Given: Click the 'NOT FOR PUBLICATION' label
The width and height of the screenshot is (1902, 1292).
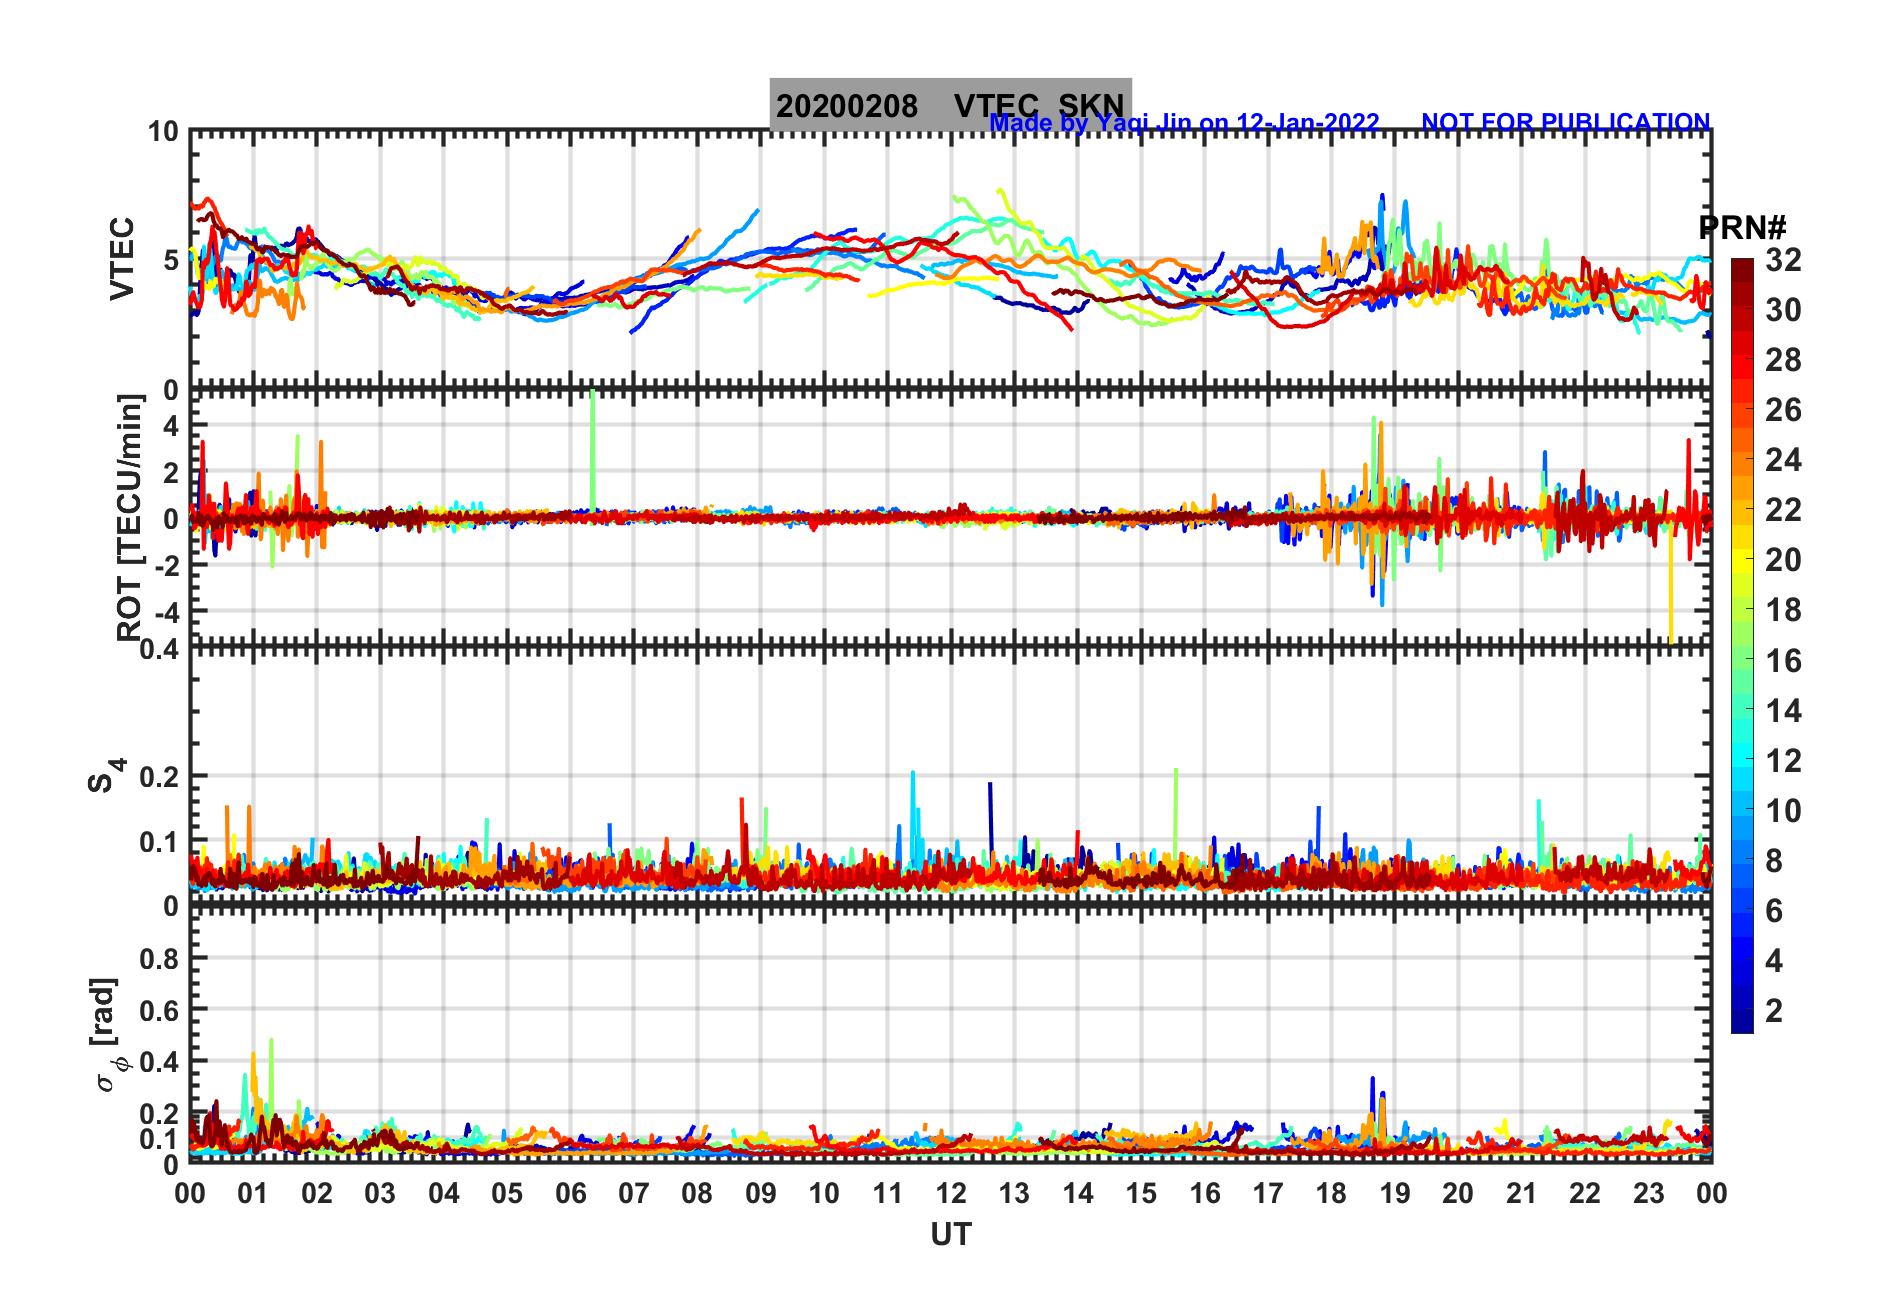Looking at the screenshot, I should 1566,122.
